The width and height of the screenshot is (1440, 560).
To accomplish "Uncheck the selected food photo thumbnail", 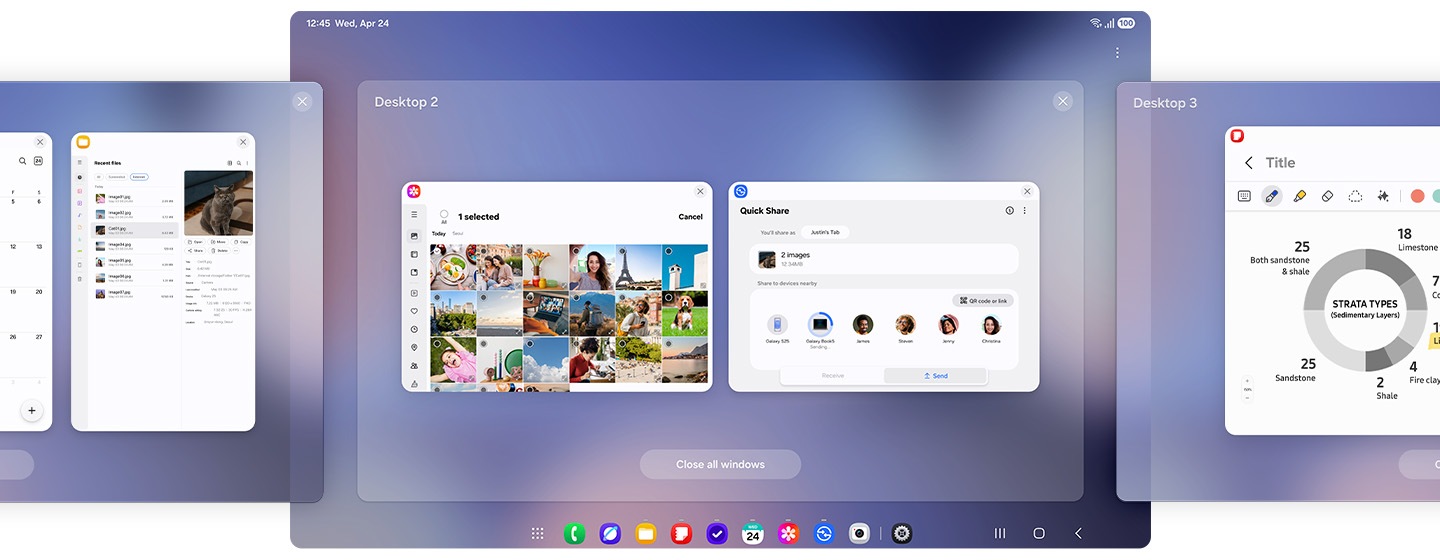I will 438,251.
